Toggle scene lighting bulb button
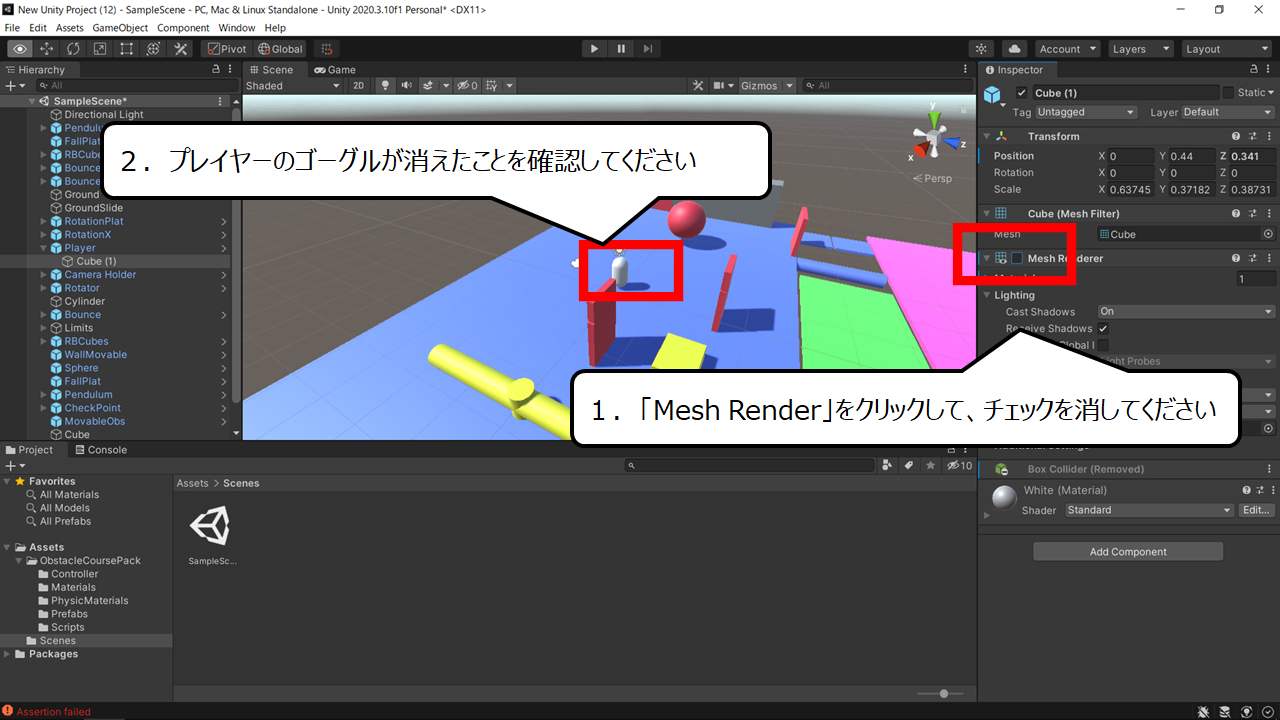 pos(385,86)
